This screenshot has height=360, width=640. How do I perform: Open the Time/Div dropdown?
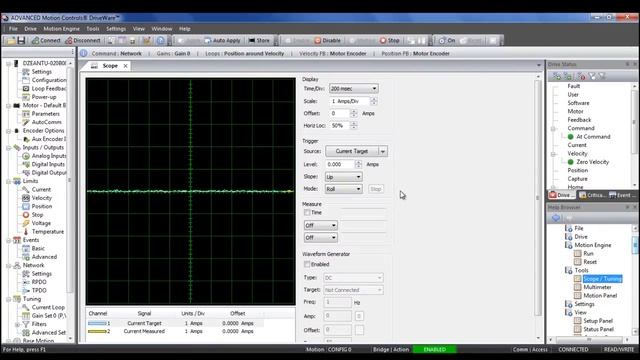[x=353, y=89]
